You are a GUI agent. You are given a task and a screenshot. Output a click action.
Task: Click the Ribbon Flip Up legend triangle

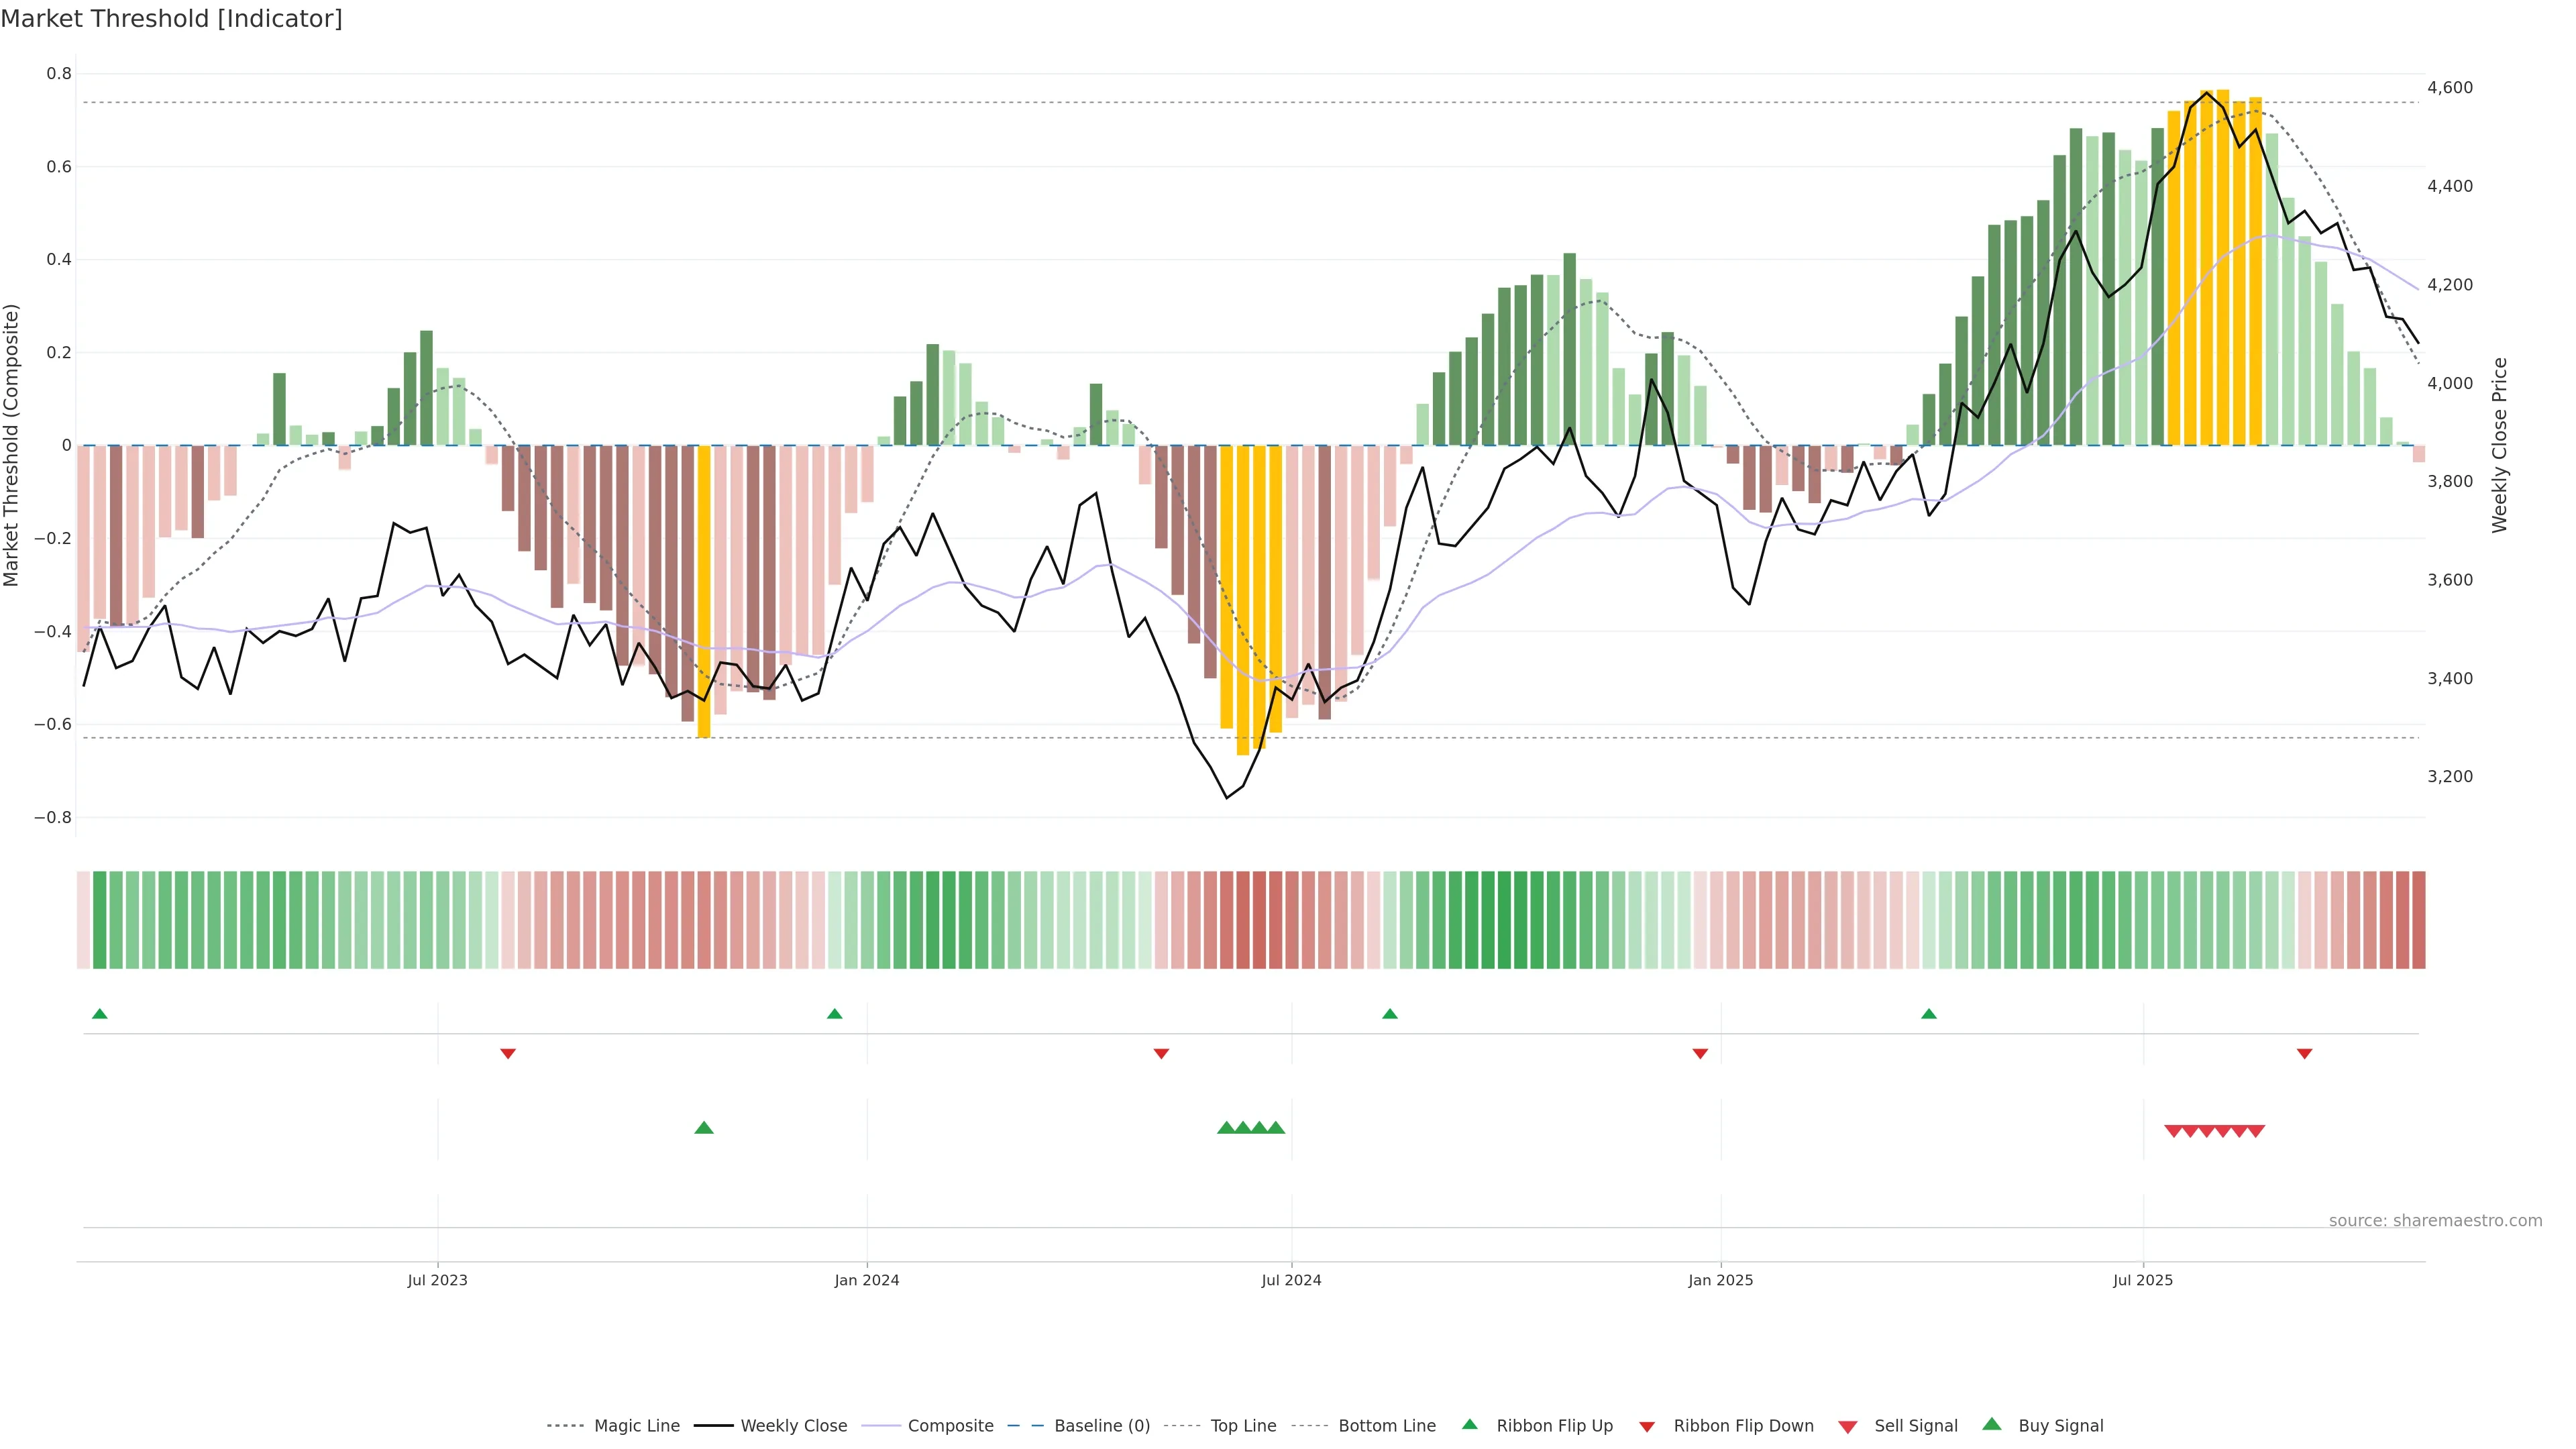click(1469, 1424)
